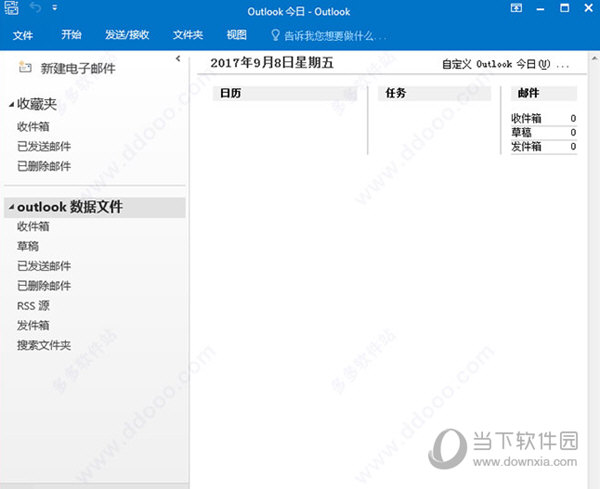The height and width of the screenshot is (489, 600).
Task: Open 已删除邮件 under outlook 数据文件
Action: (44, 286)
